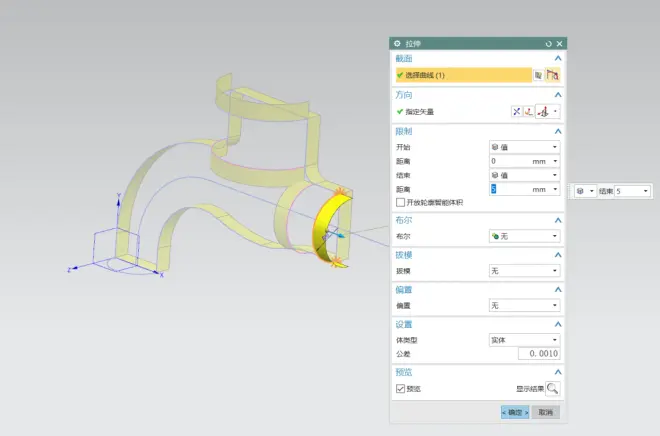Open the 体类型 dropdown set to 实体
The width and height of the screenshot is (660, 436).
(x=524, y=340)
